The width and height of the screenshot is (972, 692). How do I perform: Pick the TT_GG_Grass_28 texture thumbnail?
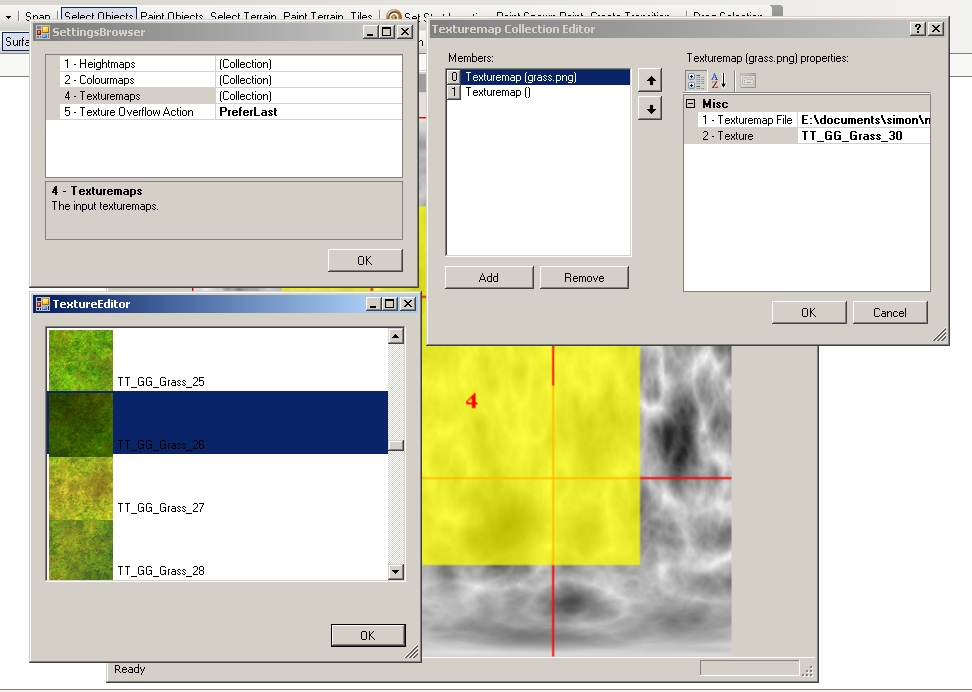tap(81, 549)
